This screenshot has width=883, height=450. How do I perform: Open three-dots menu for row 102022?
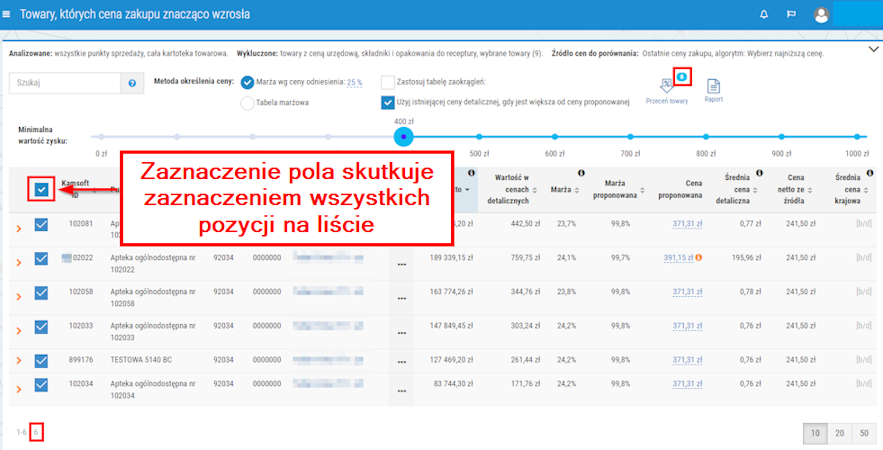pyautogui.click(x=402, y=265)
